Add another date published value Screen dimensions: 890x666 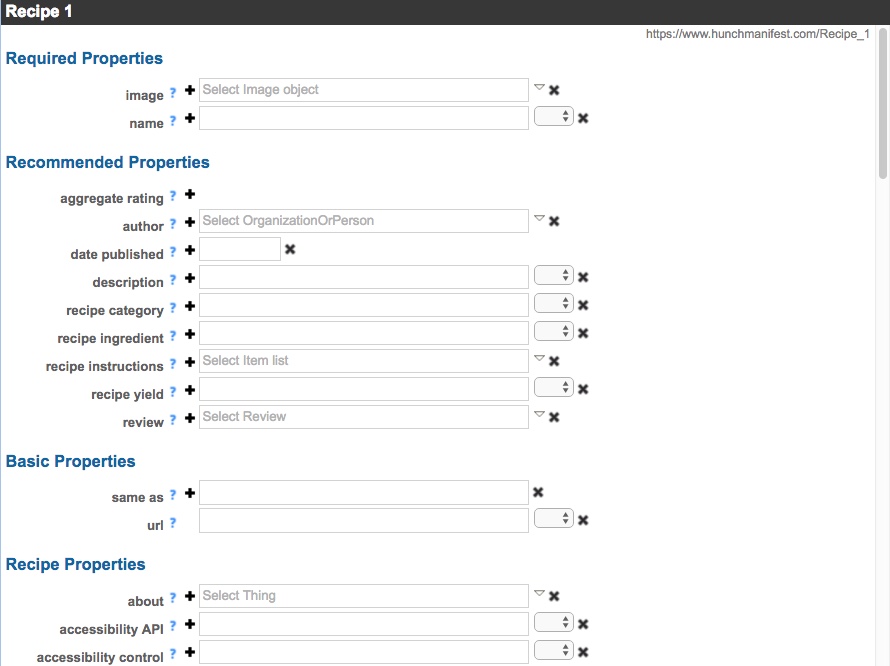click(x=190, y=250)
